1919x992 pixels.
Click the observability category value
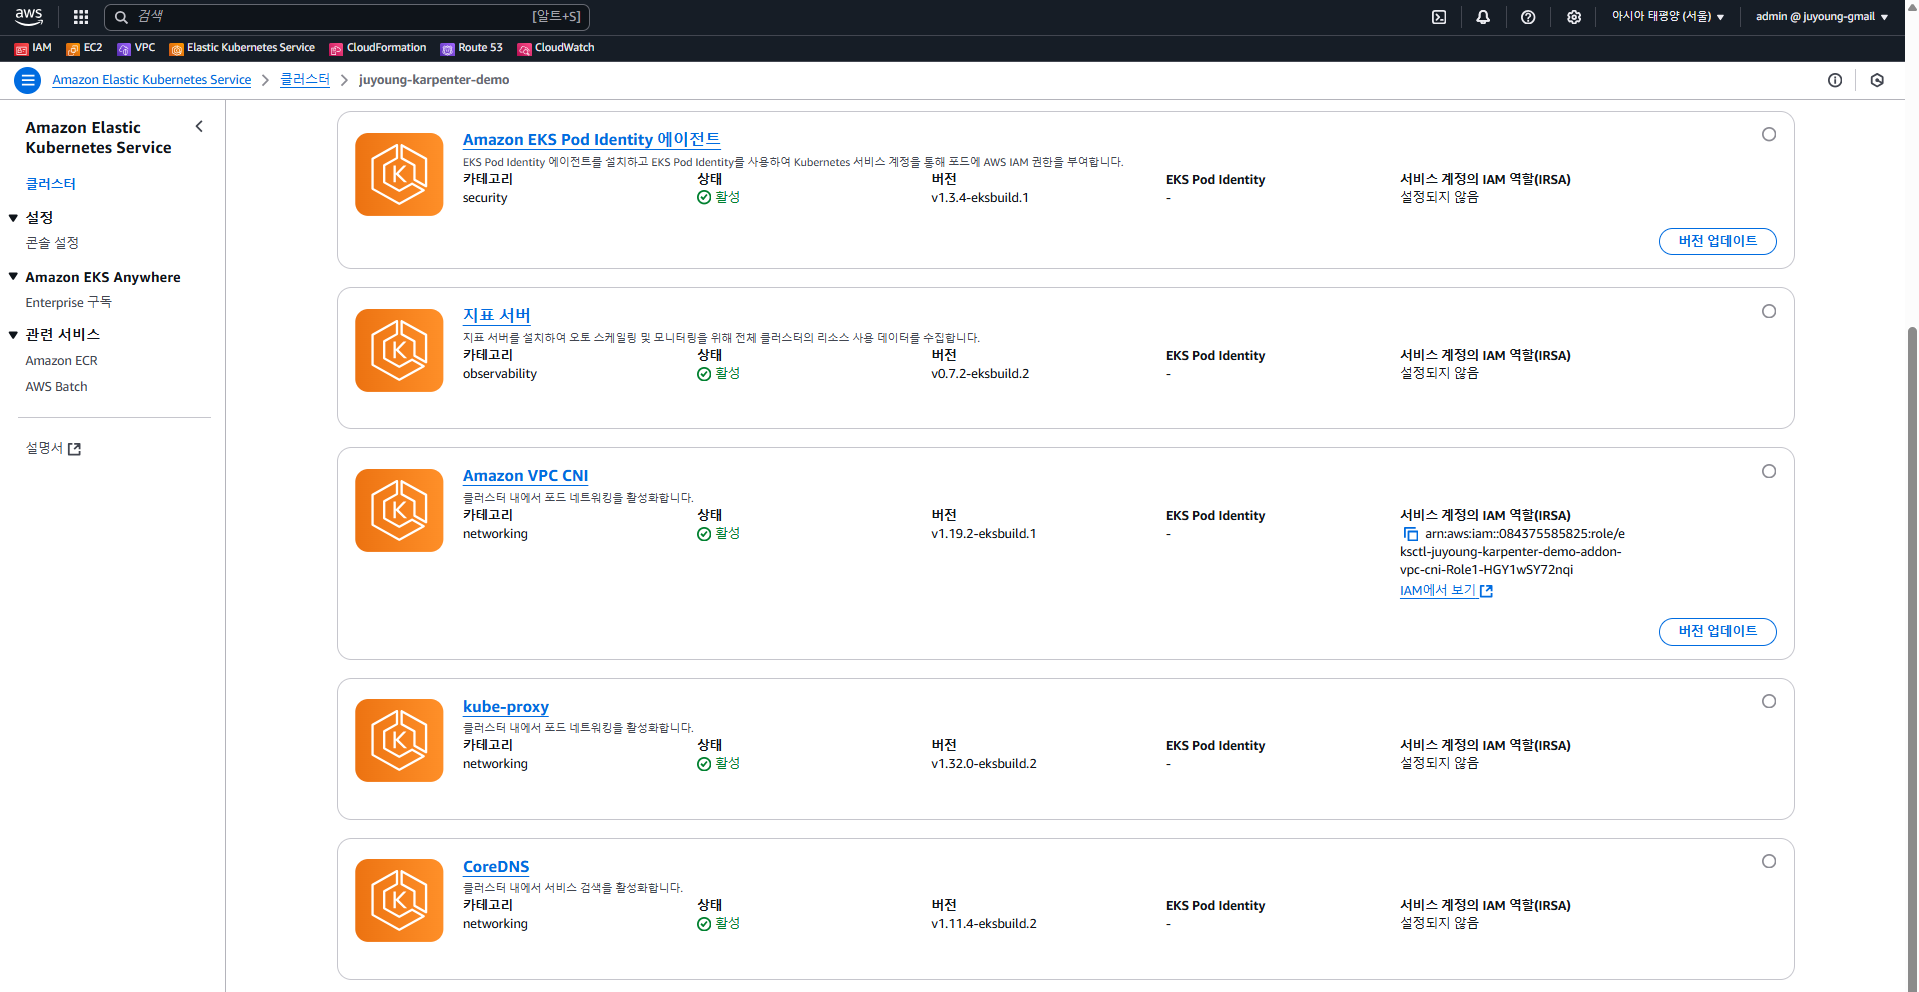click(500, 374)
